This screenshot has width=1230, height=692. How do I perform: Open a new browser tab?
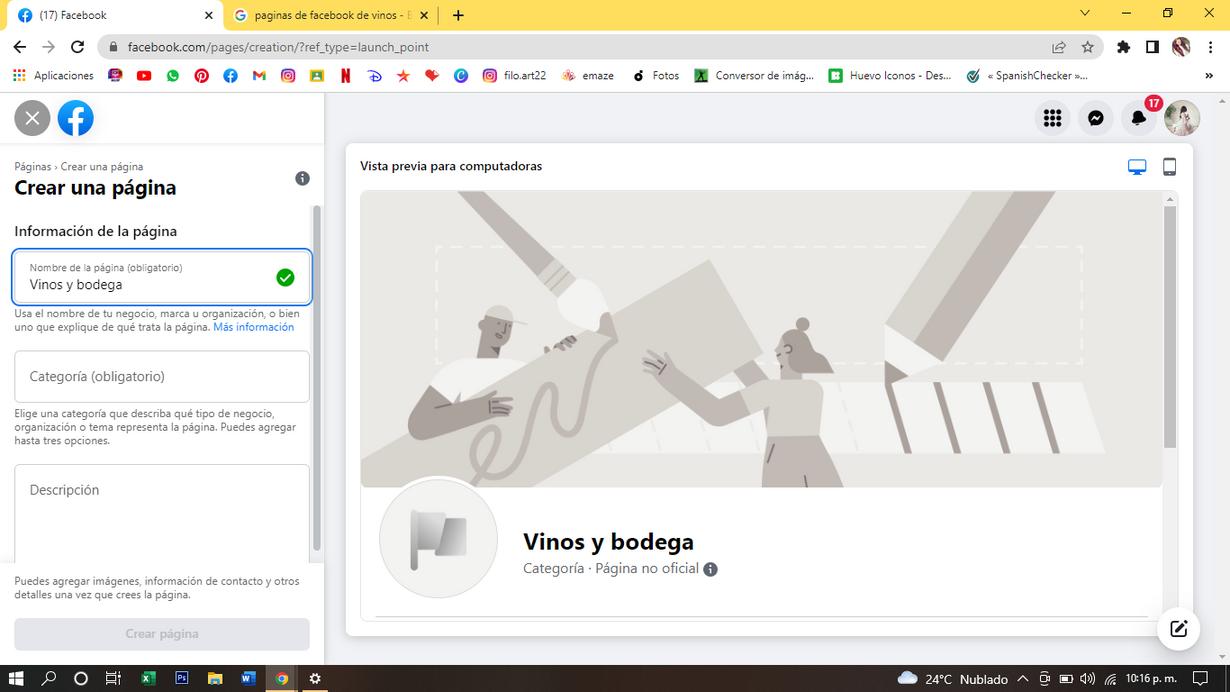458,15
